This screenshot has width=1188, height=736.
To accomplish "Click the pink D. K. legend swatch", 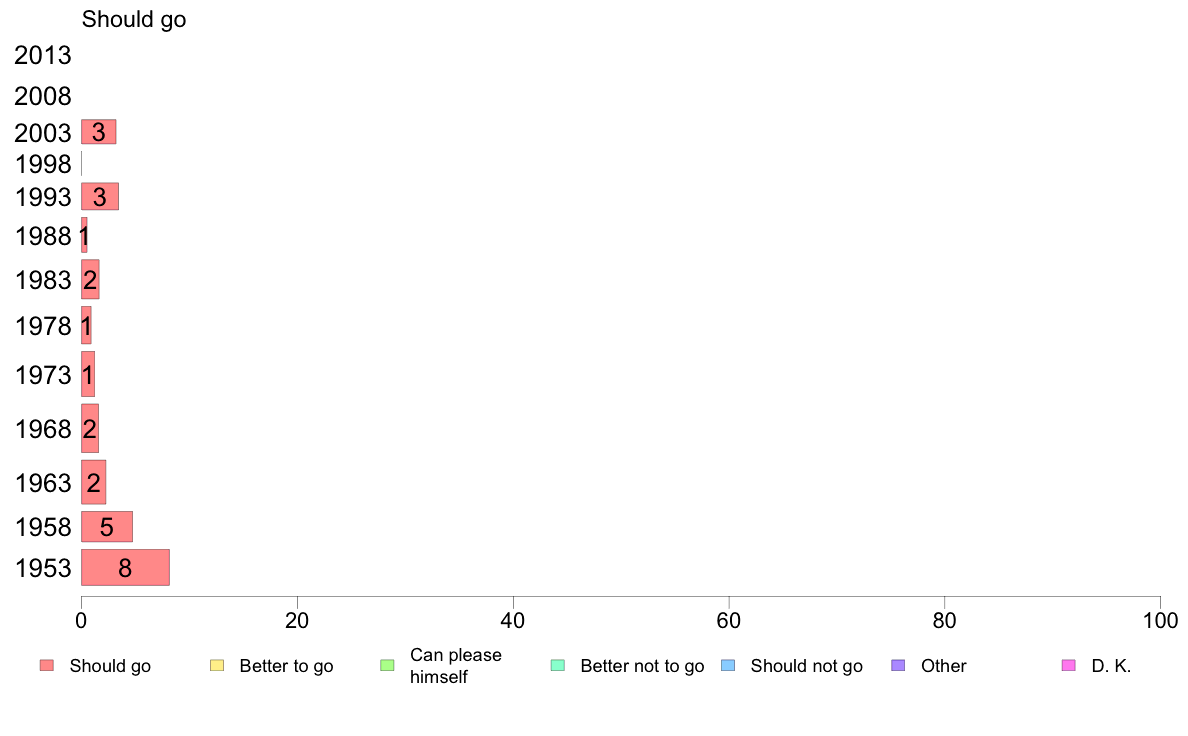I will pos(1069,666).
